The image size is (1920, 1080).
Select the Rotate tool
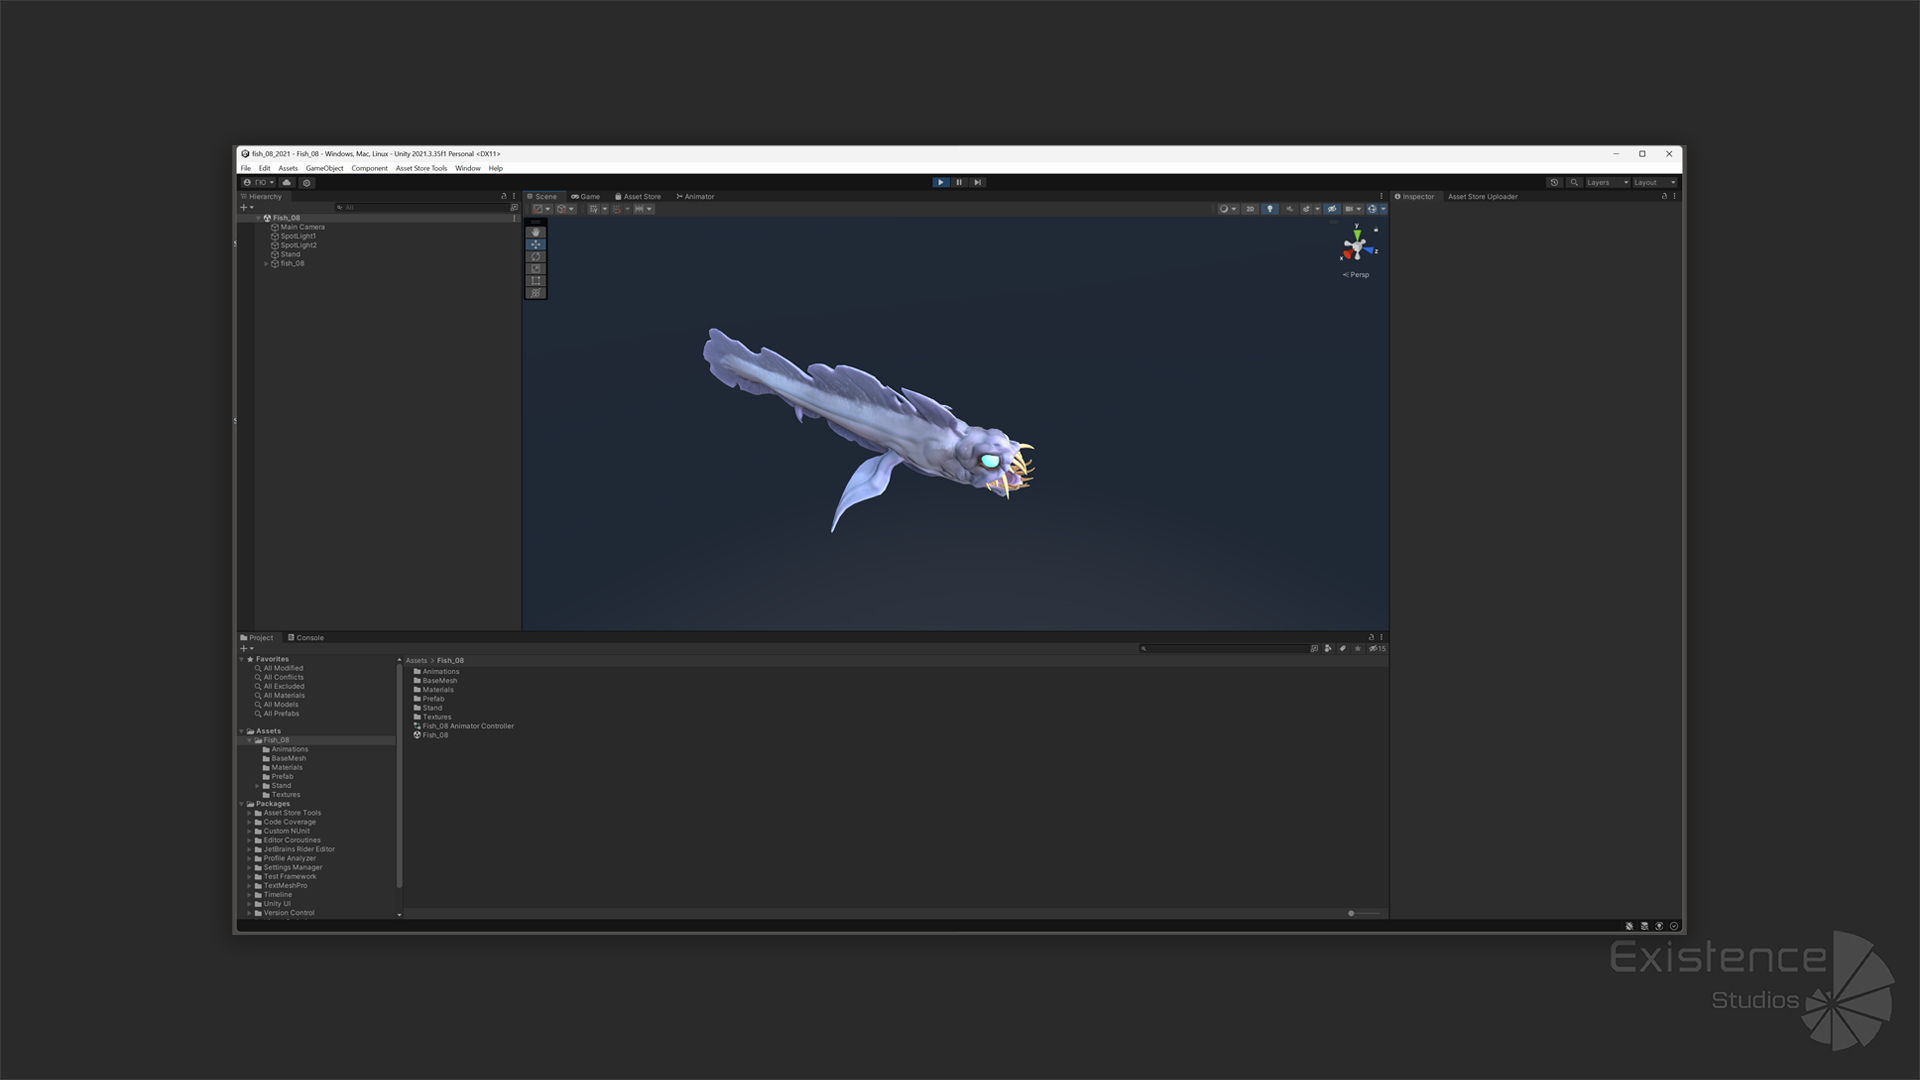pos(536,256)
